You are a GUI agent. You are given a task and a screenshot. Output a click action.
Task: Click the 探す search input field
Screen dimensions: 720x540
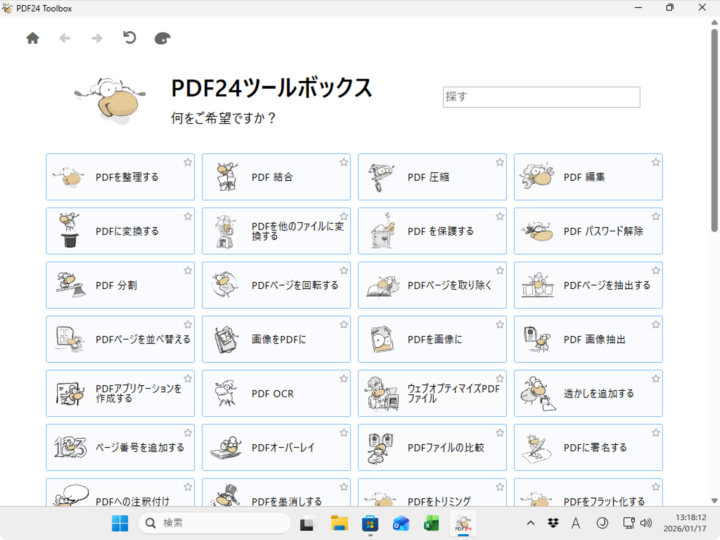click(x=541, y=97)
